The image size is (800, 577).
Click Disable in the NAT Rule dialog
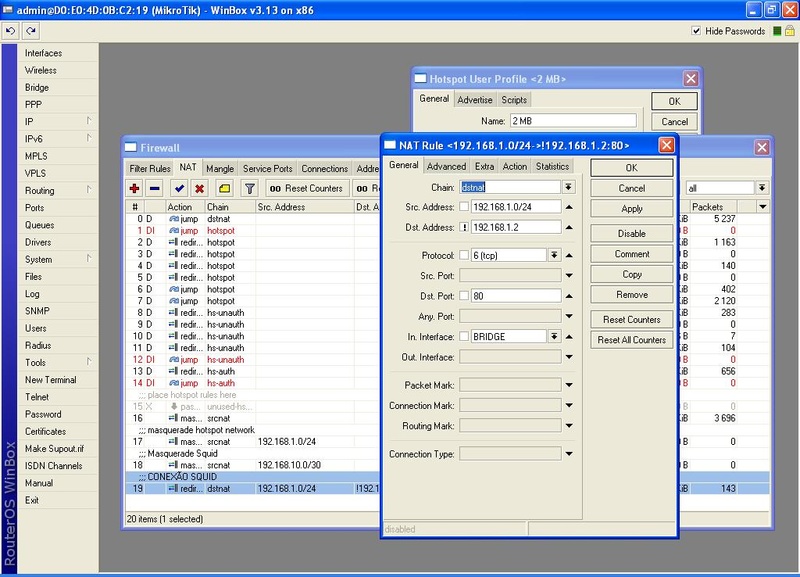click(x=632, y=233)
